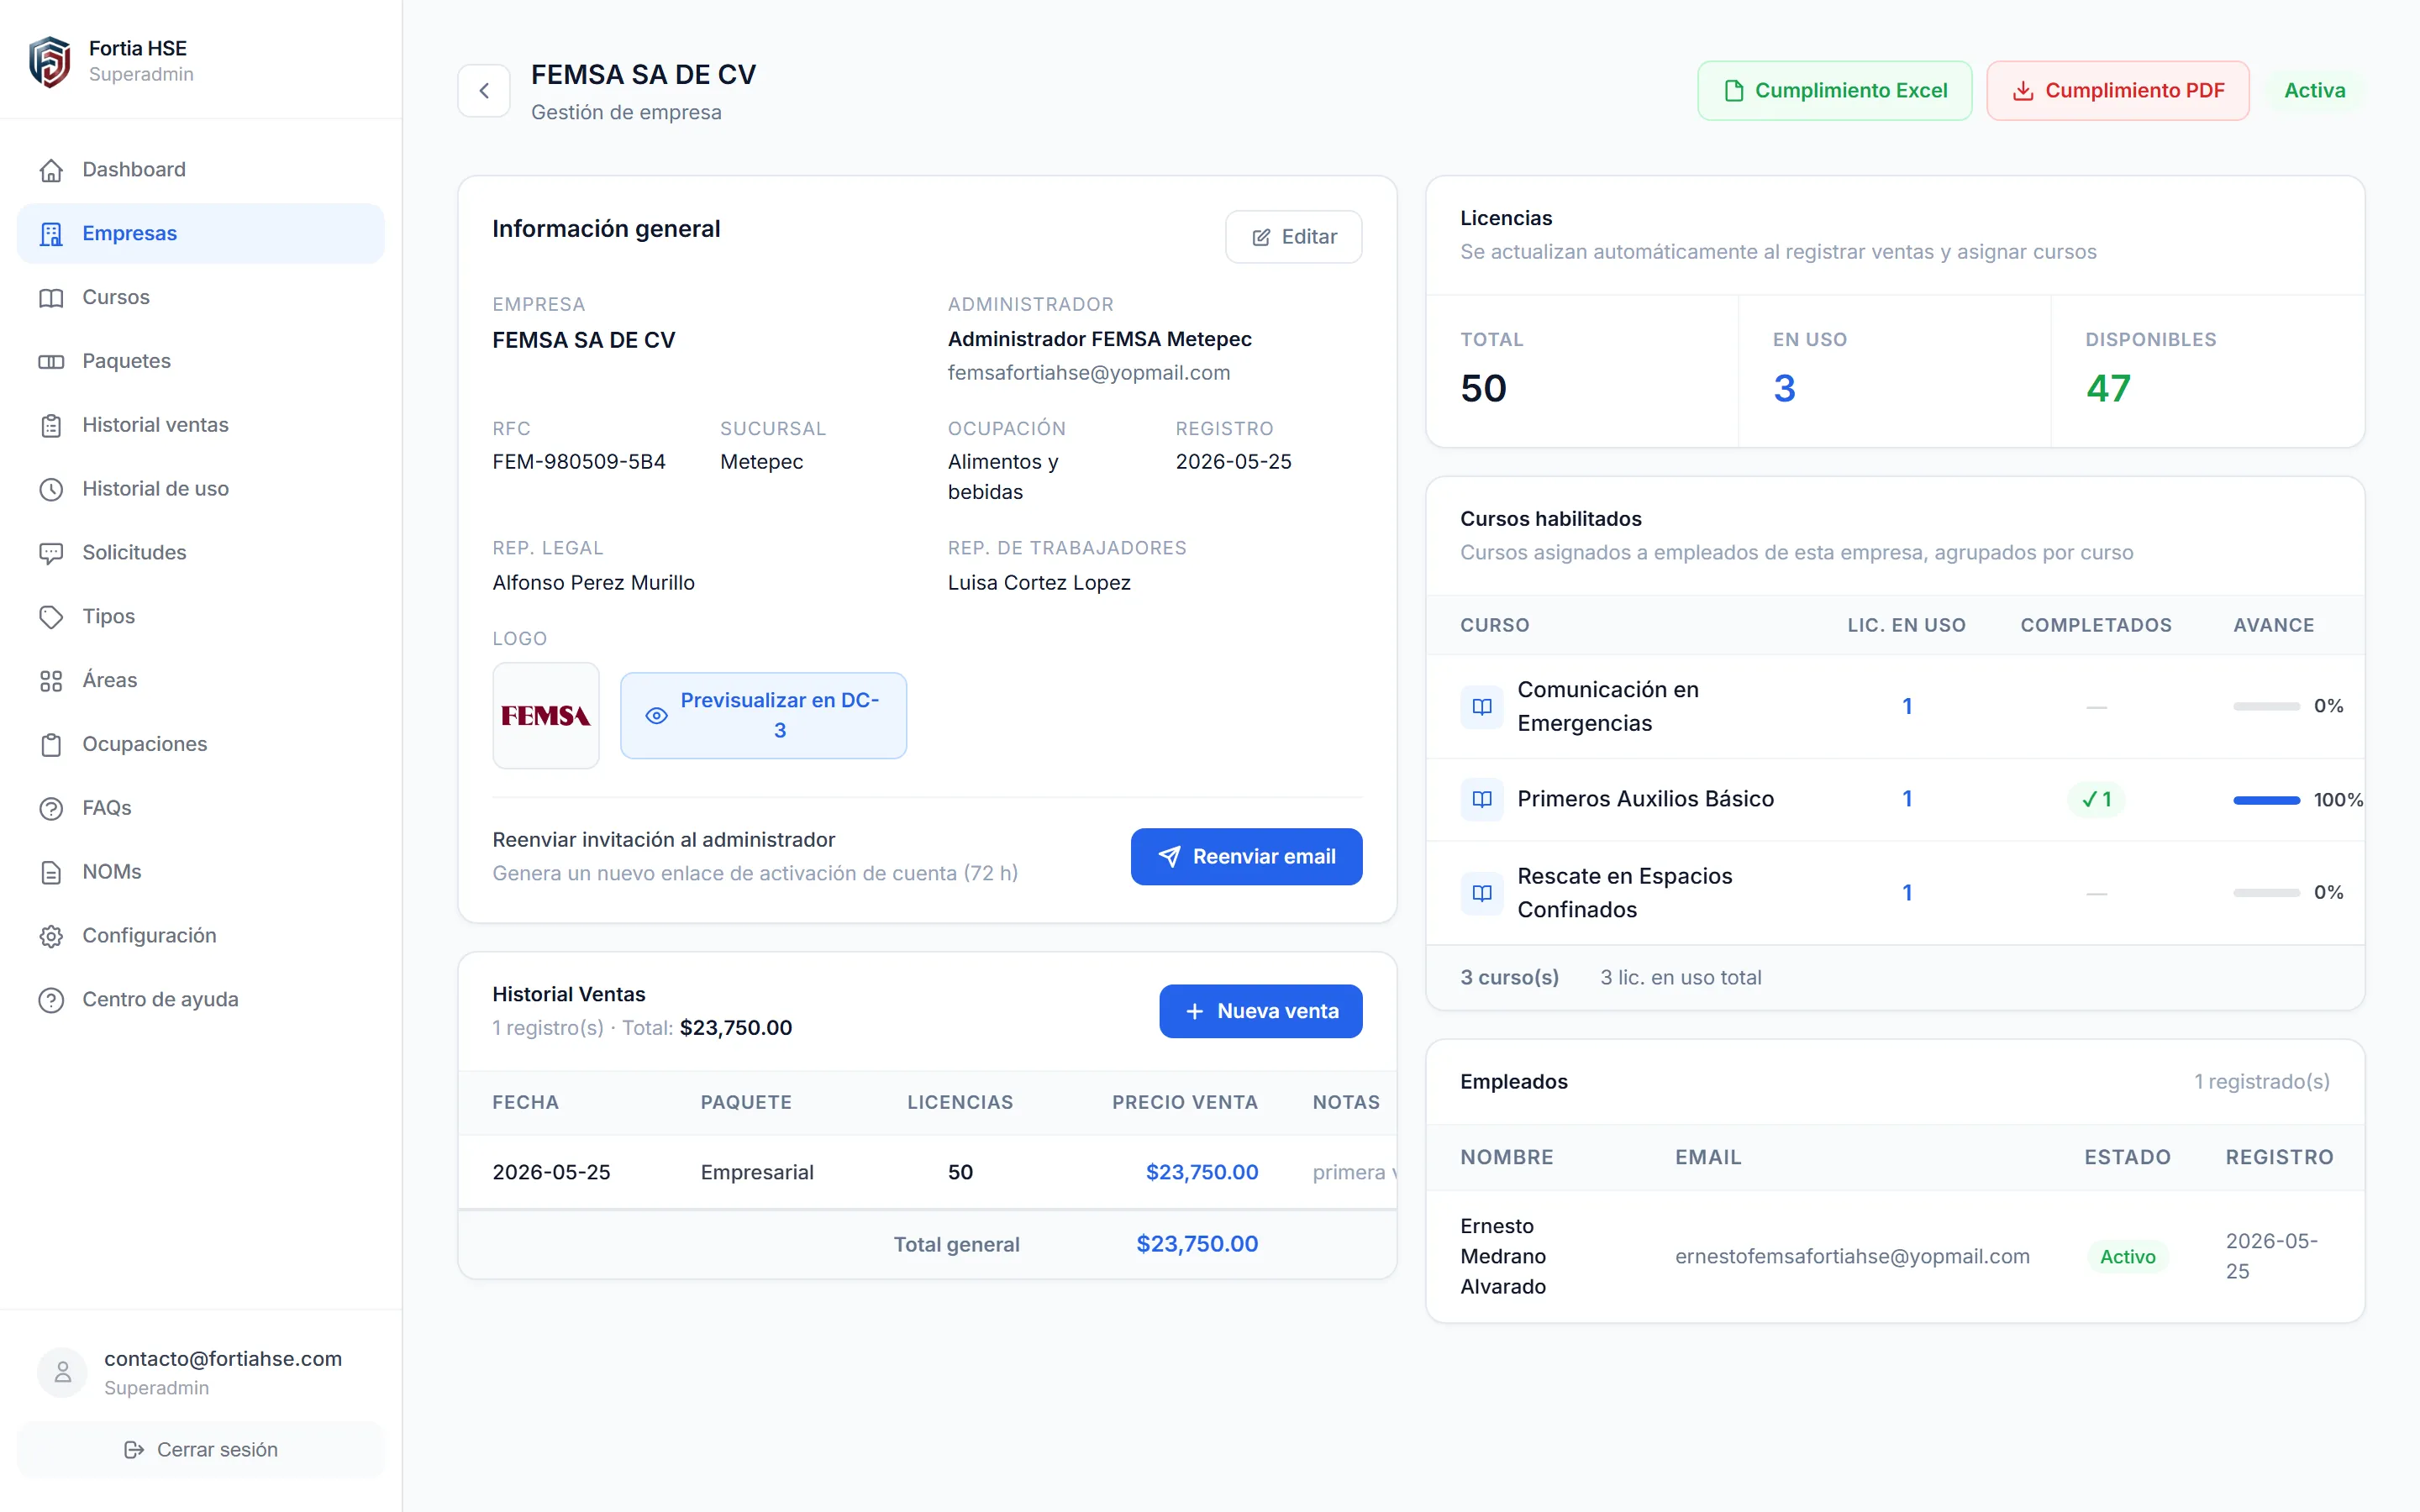Click the Dashboard home icon
The image size is (2420, 1512).
51,170
